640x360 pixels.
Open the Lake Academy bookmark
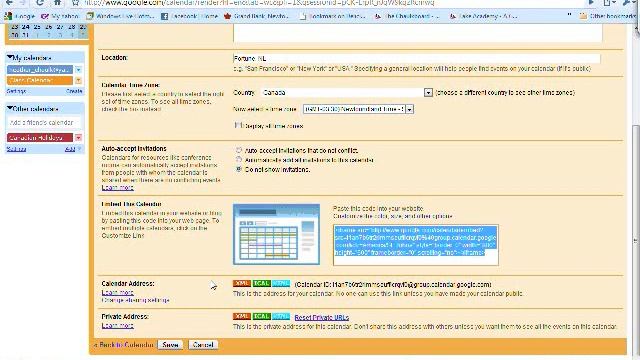484,16
